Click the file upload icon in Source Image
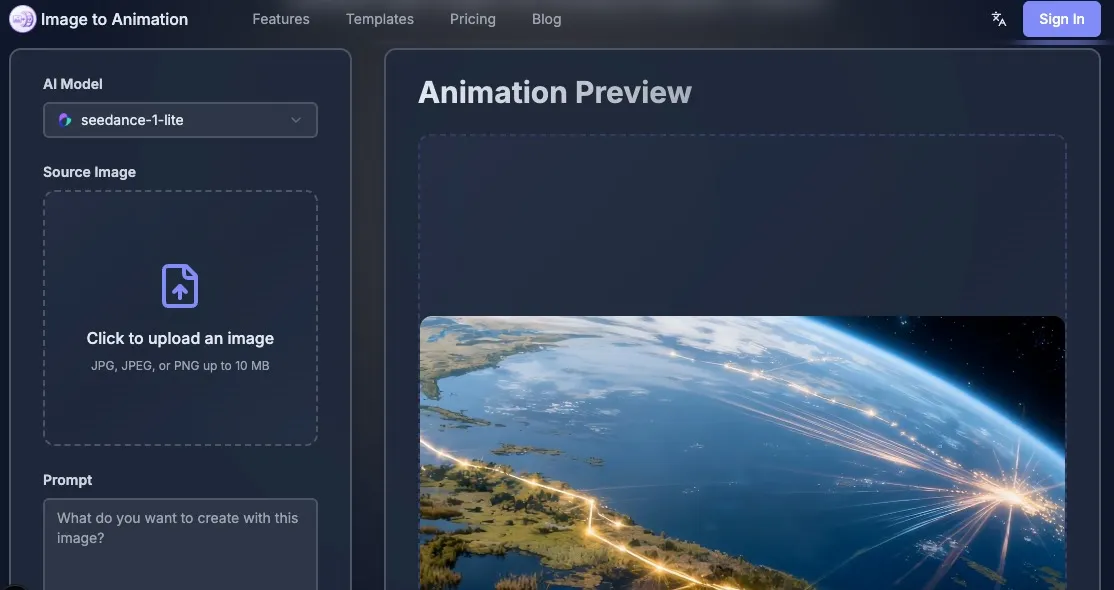1114x590 pixels. 180,286
